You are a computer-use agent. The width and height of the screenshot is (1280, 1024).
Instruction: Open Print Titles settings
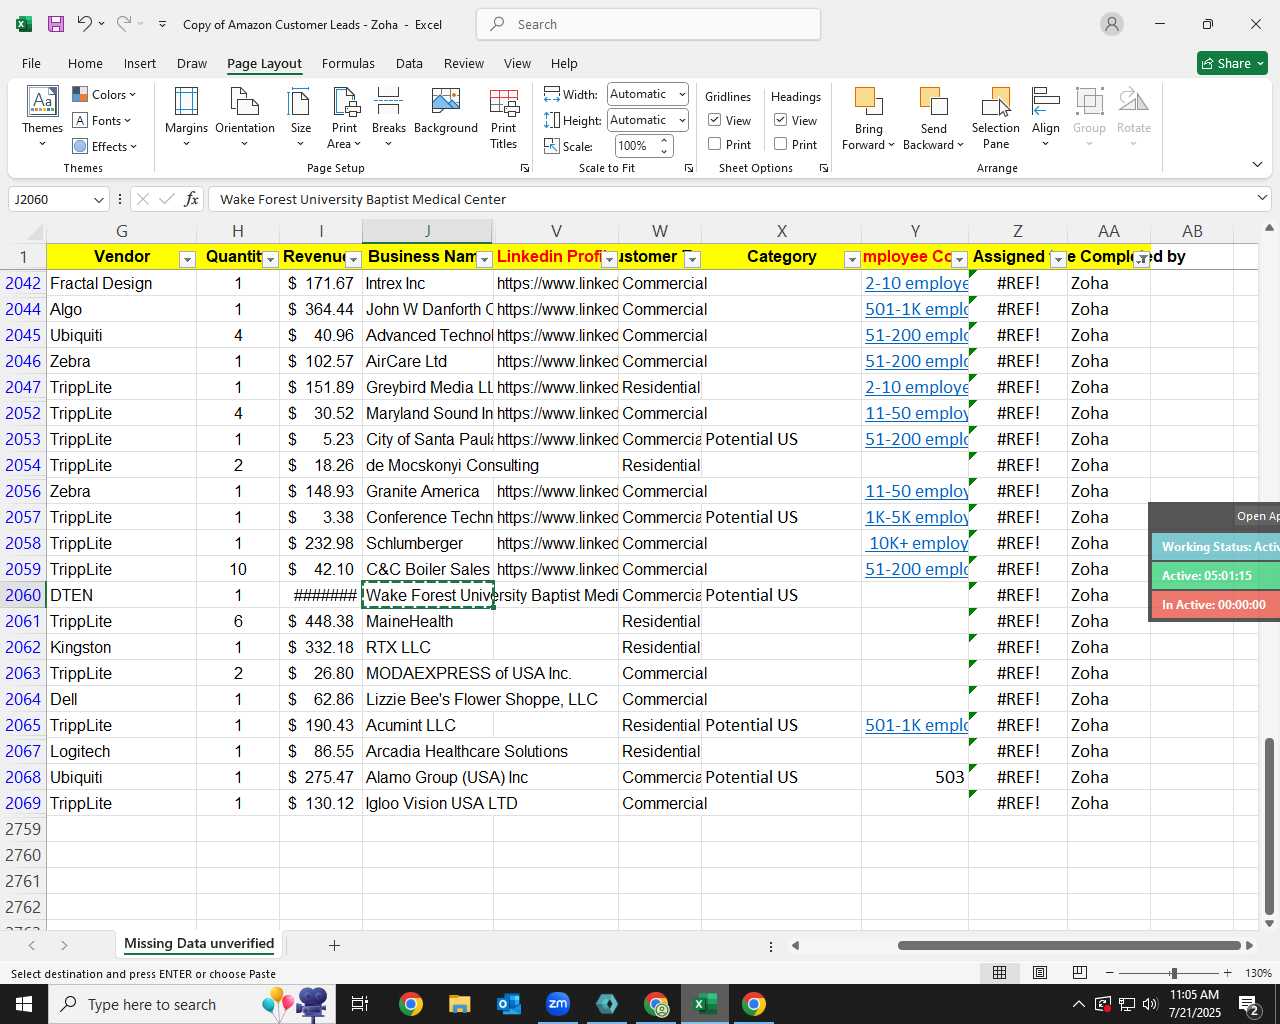pos(503,117)
